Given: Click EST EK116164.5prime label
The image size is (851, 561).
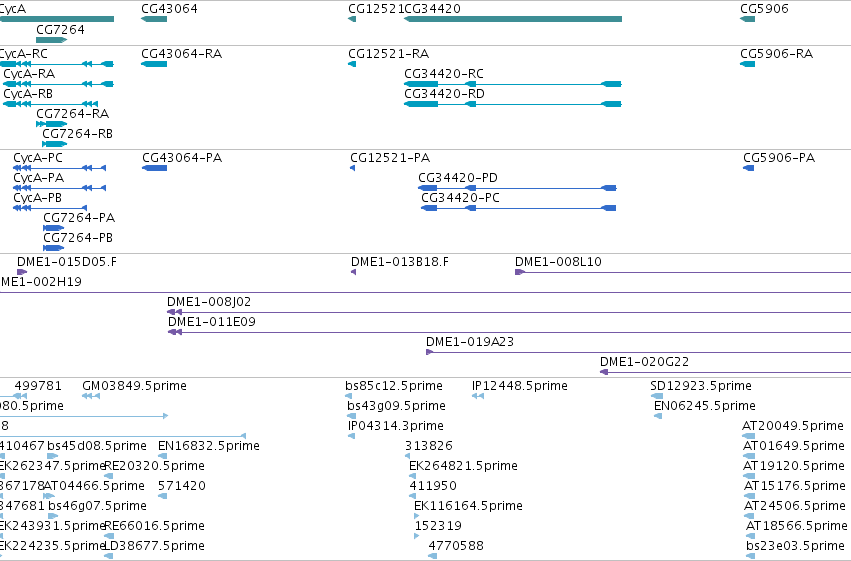Looking at the screenshot, I should [x=468, y=506].
